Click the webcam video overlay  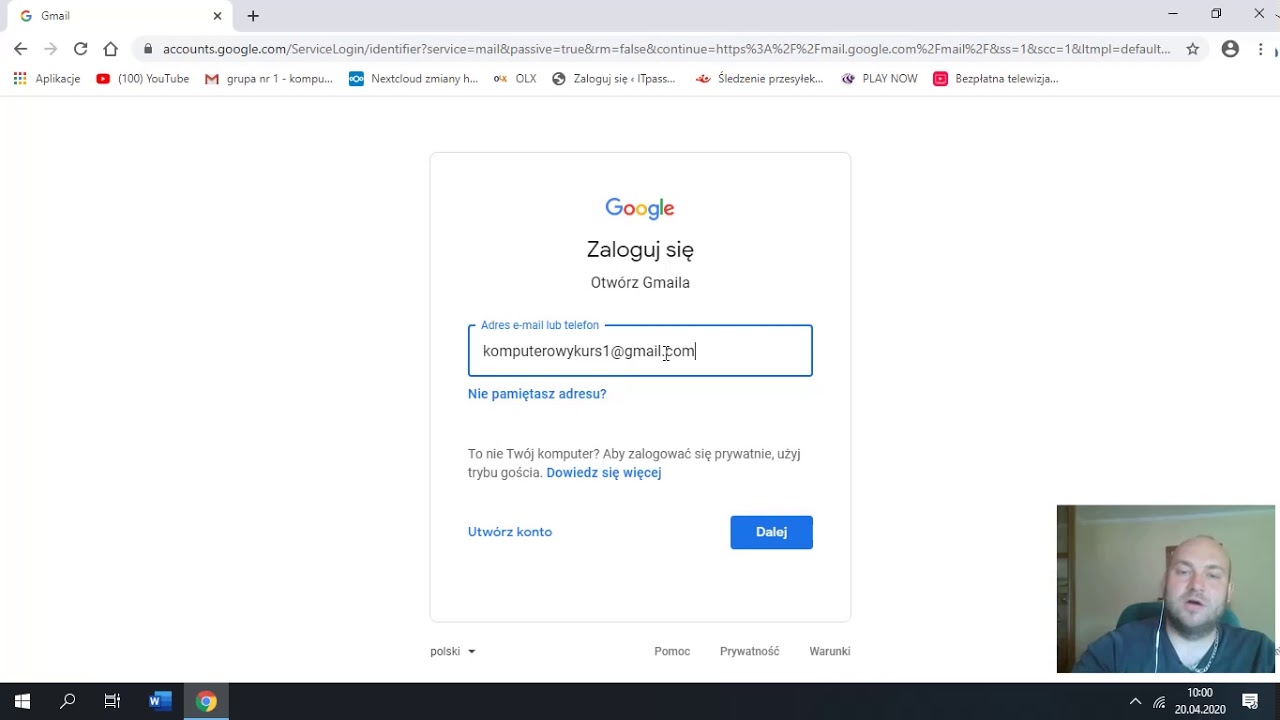pos(1166,589)
